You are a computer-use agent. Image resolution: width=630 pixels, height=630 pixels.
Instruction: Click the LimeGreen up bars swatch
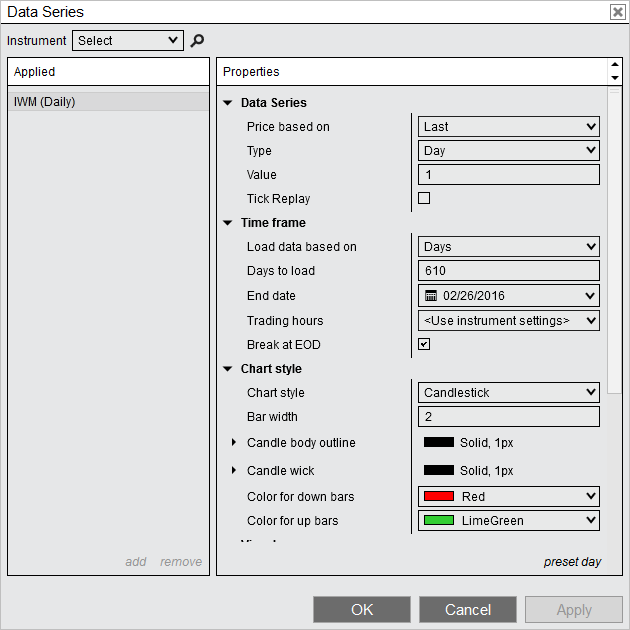pos(439,520)
